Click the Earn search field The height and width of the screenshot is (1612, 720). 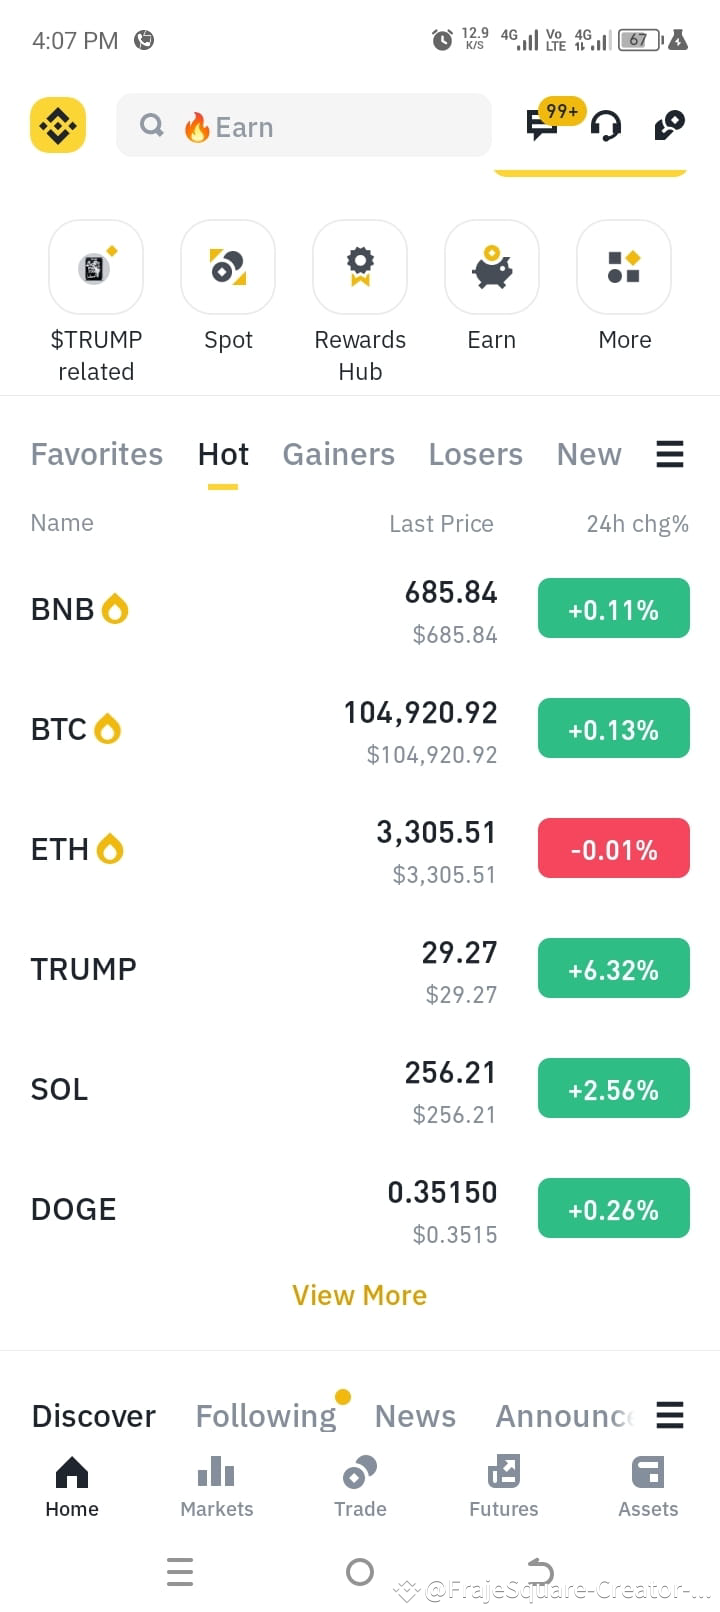click(x=304, y=126)
